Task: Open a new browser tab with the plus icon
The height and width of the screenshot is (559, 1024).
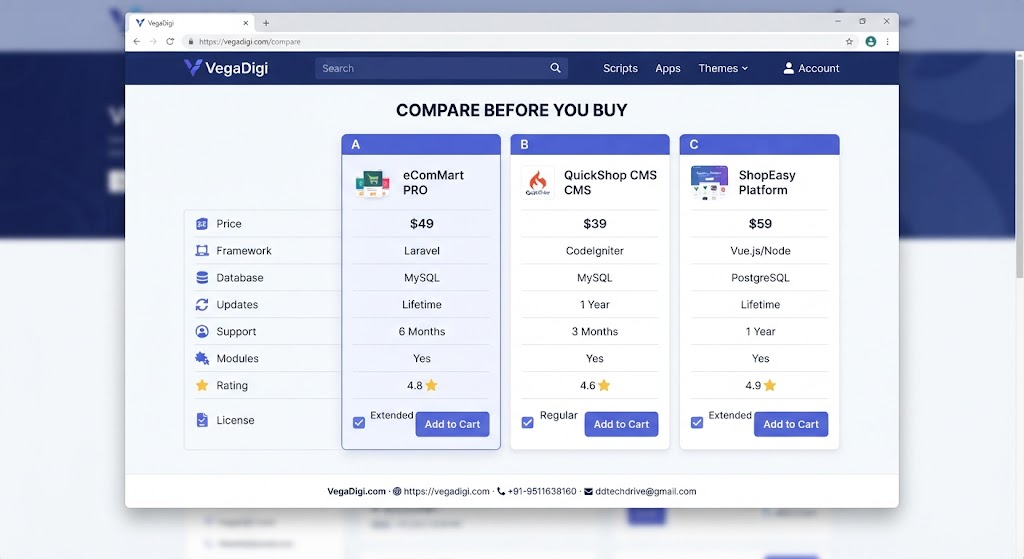Action: pos(266,23)
